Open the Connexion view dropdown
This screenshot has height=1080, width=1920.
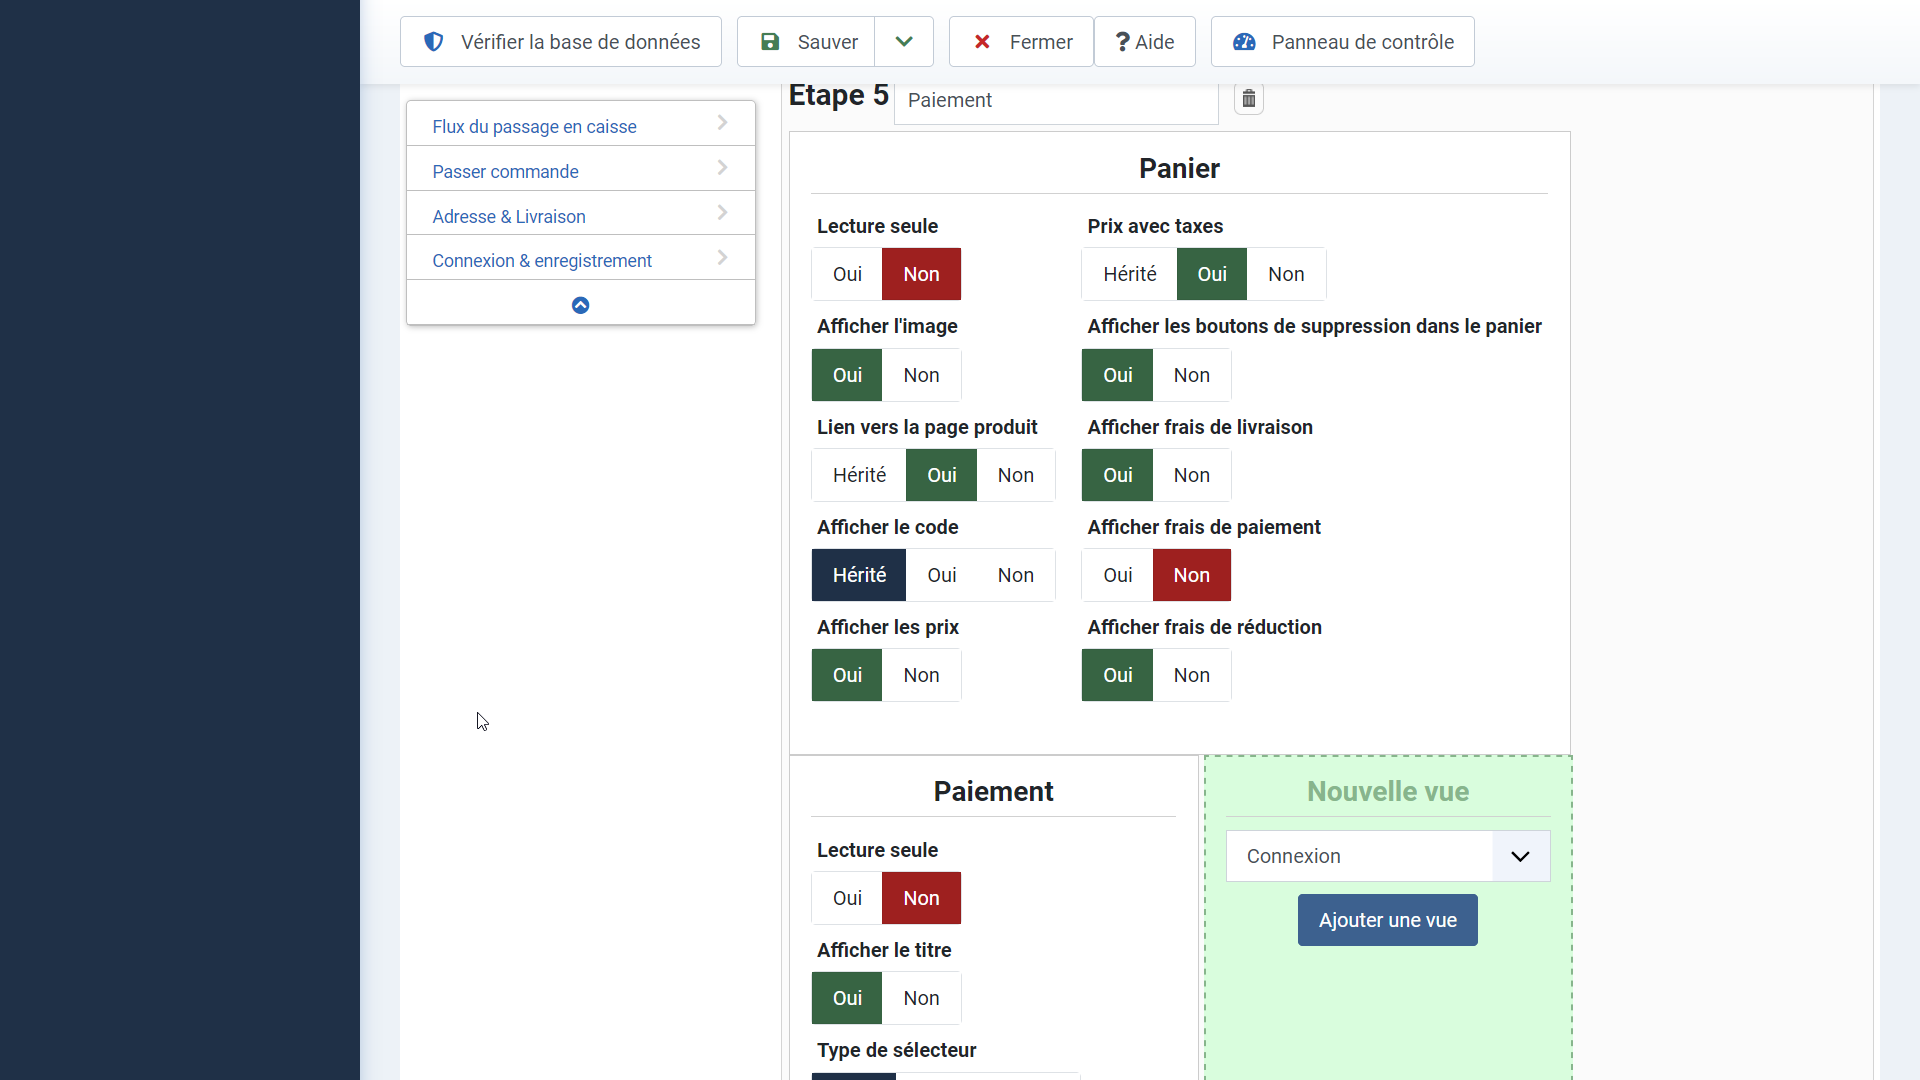pyautogui.click(x=1388, y=856)
